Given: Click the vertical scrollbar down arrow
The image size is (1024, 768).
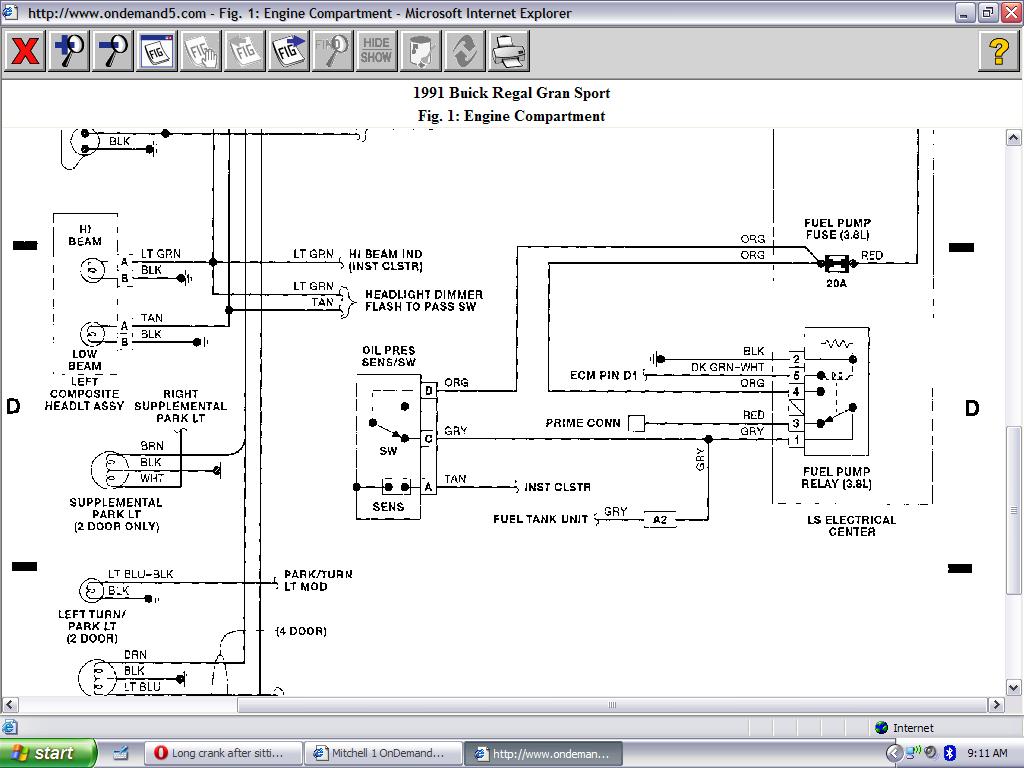Looking at the screenshot, I should 1014,687.
